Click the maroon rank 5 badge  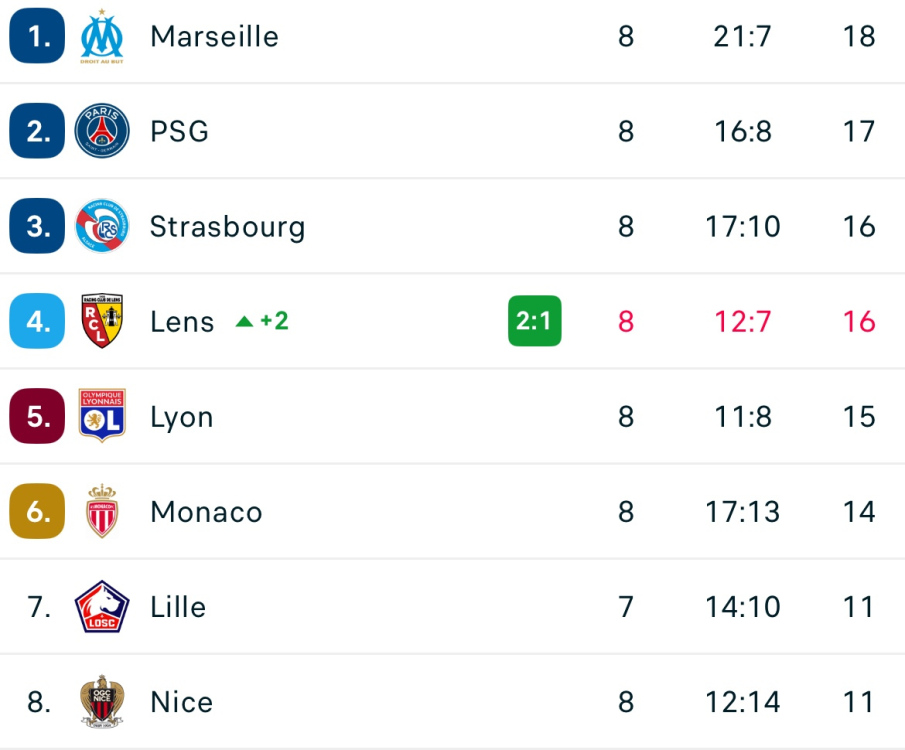tap(38, 416)
